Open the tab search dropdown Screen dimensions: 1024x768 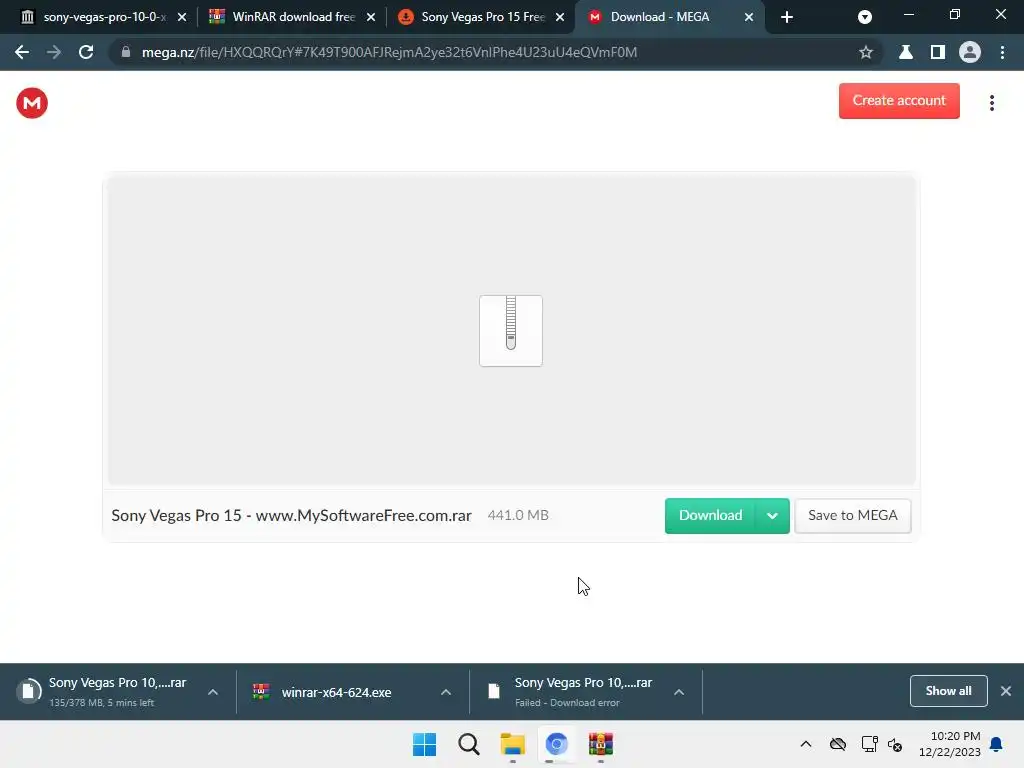pos(865,17)
